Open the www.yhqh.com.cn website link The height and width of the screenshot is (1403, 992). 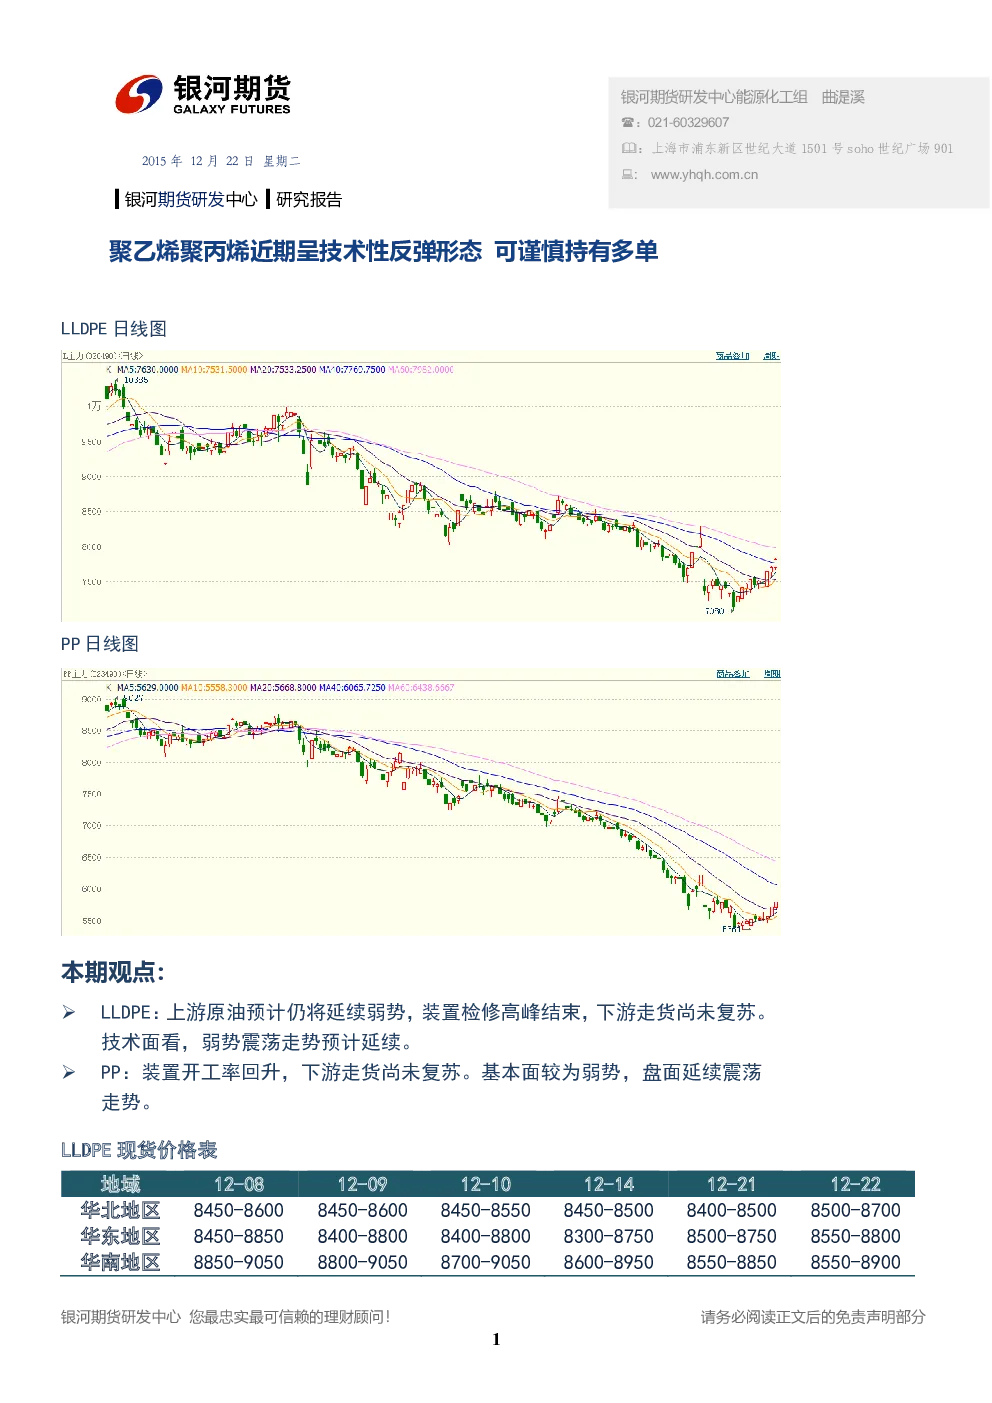click(704, 174)
